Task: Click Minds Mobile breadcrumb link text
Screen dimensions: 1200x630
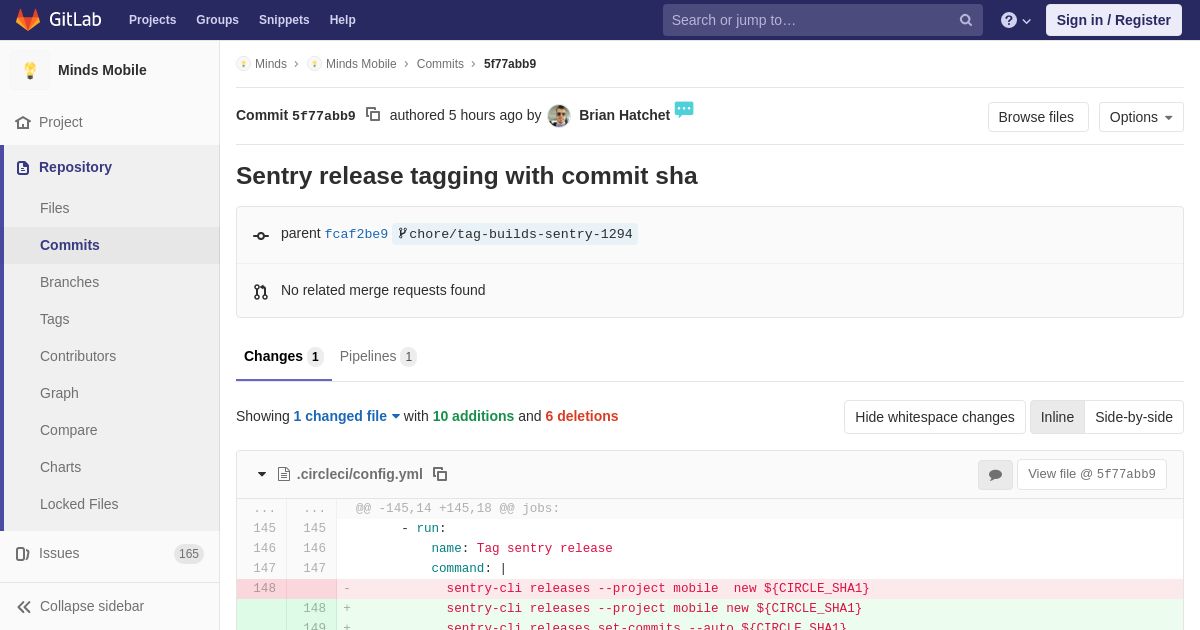Action: [361, 64]
